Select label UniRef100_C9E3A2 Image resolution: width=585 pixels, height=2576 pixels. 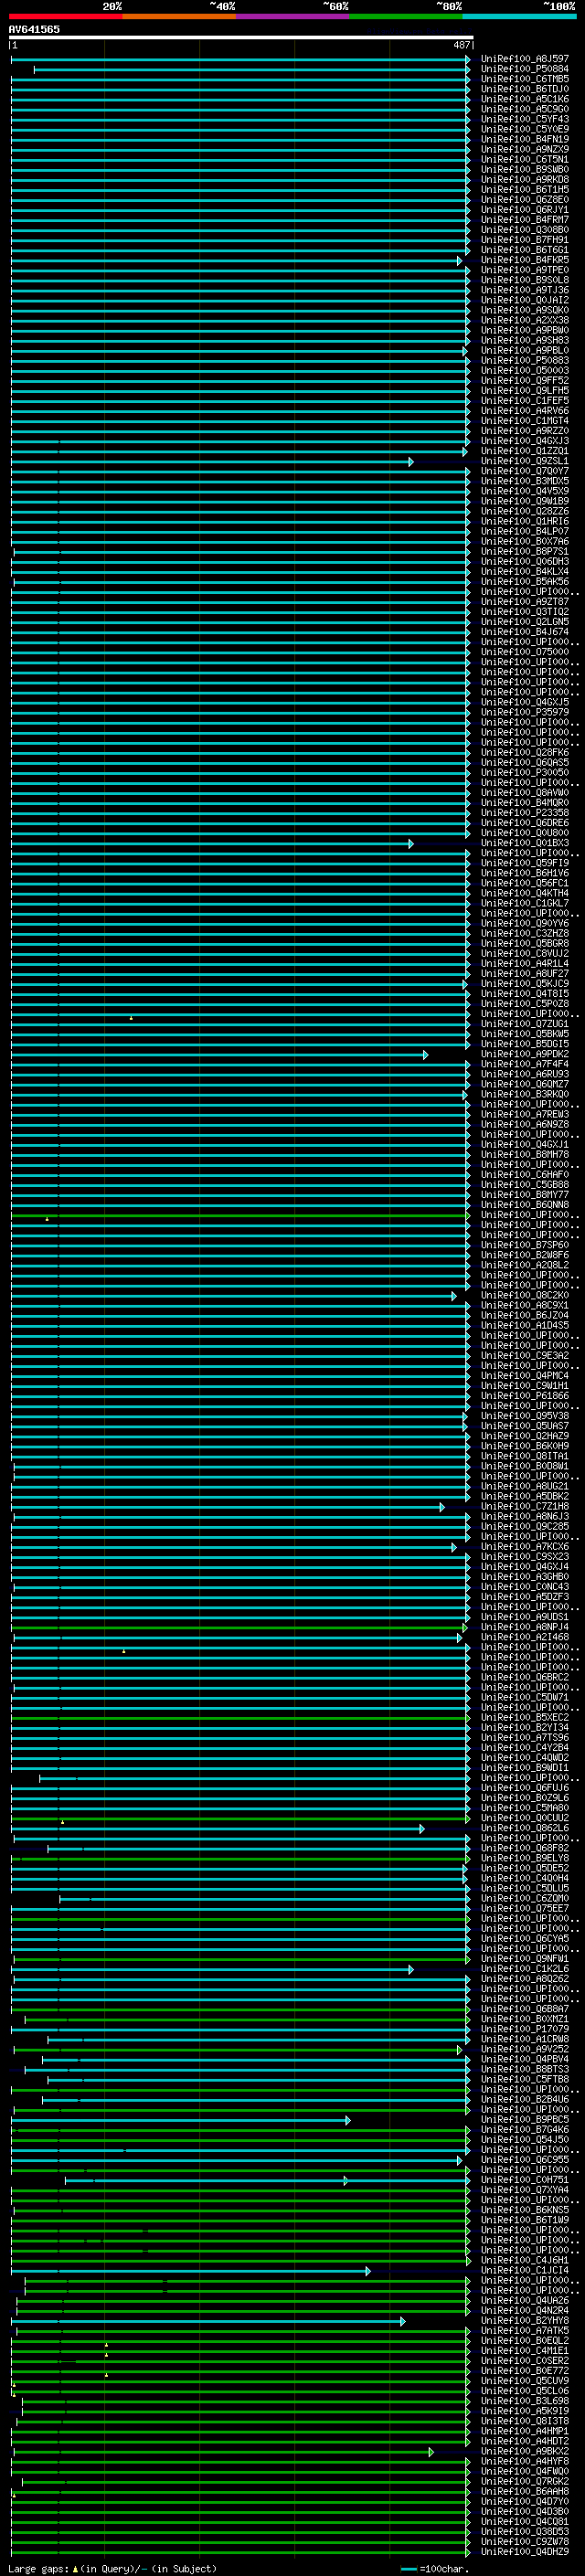pos(525,1356)
